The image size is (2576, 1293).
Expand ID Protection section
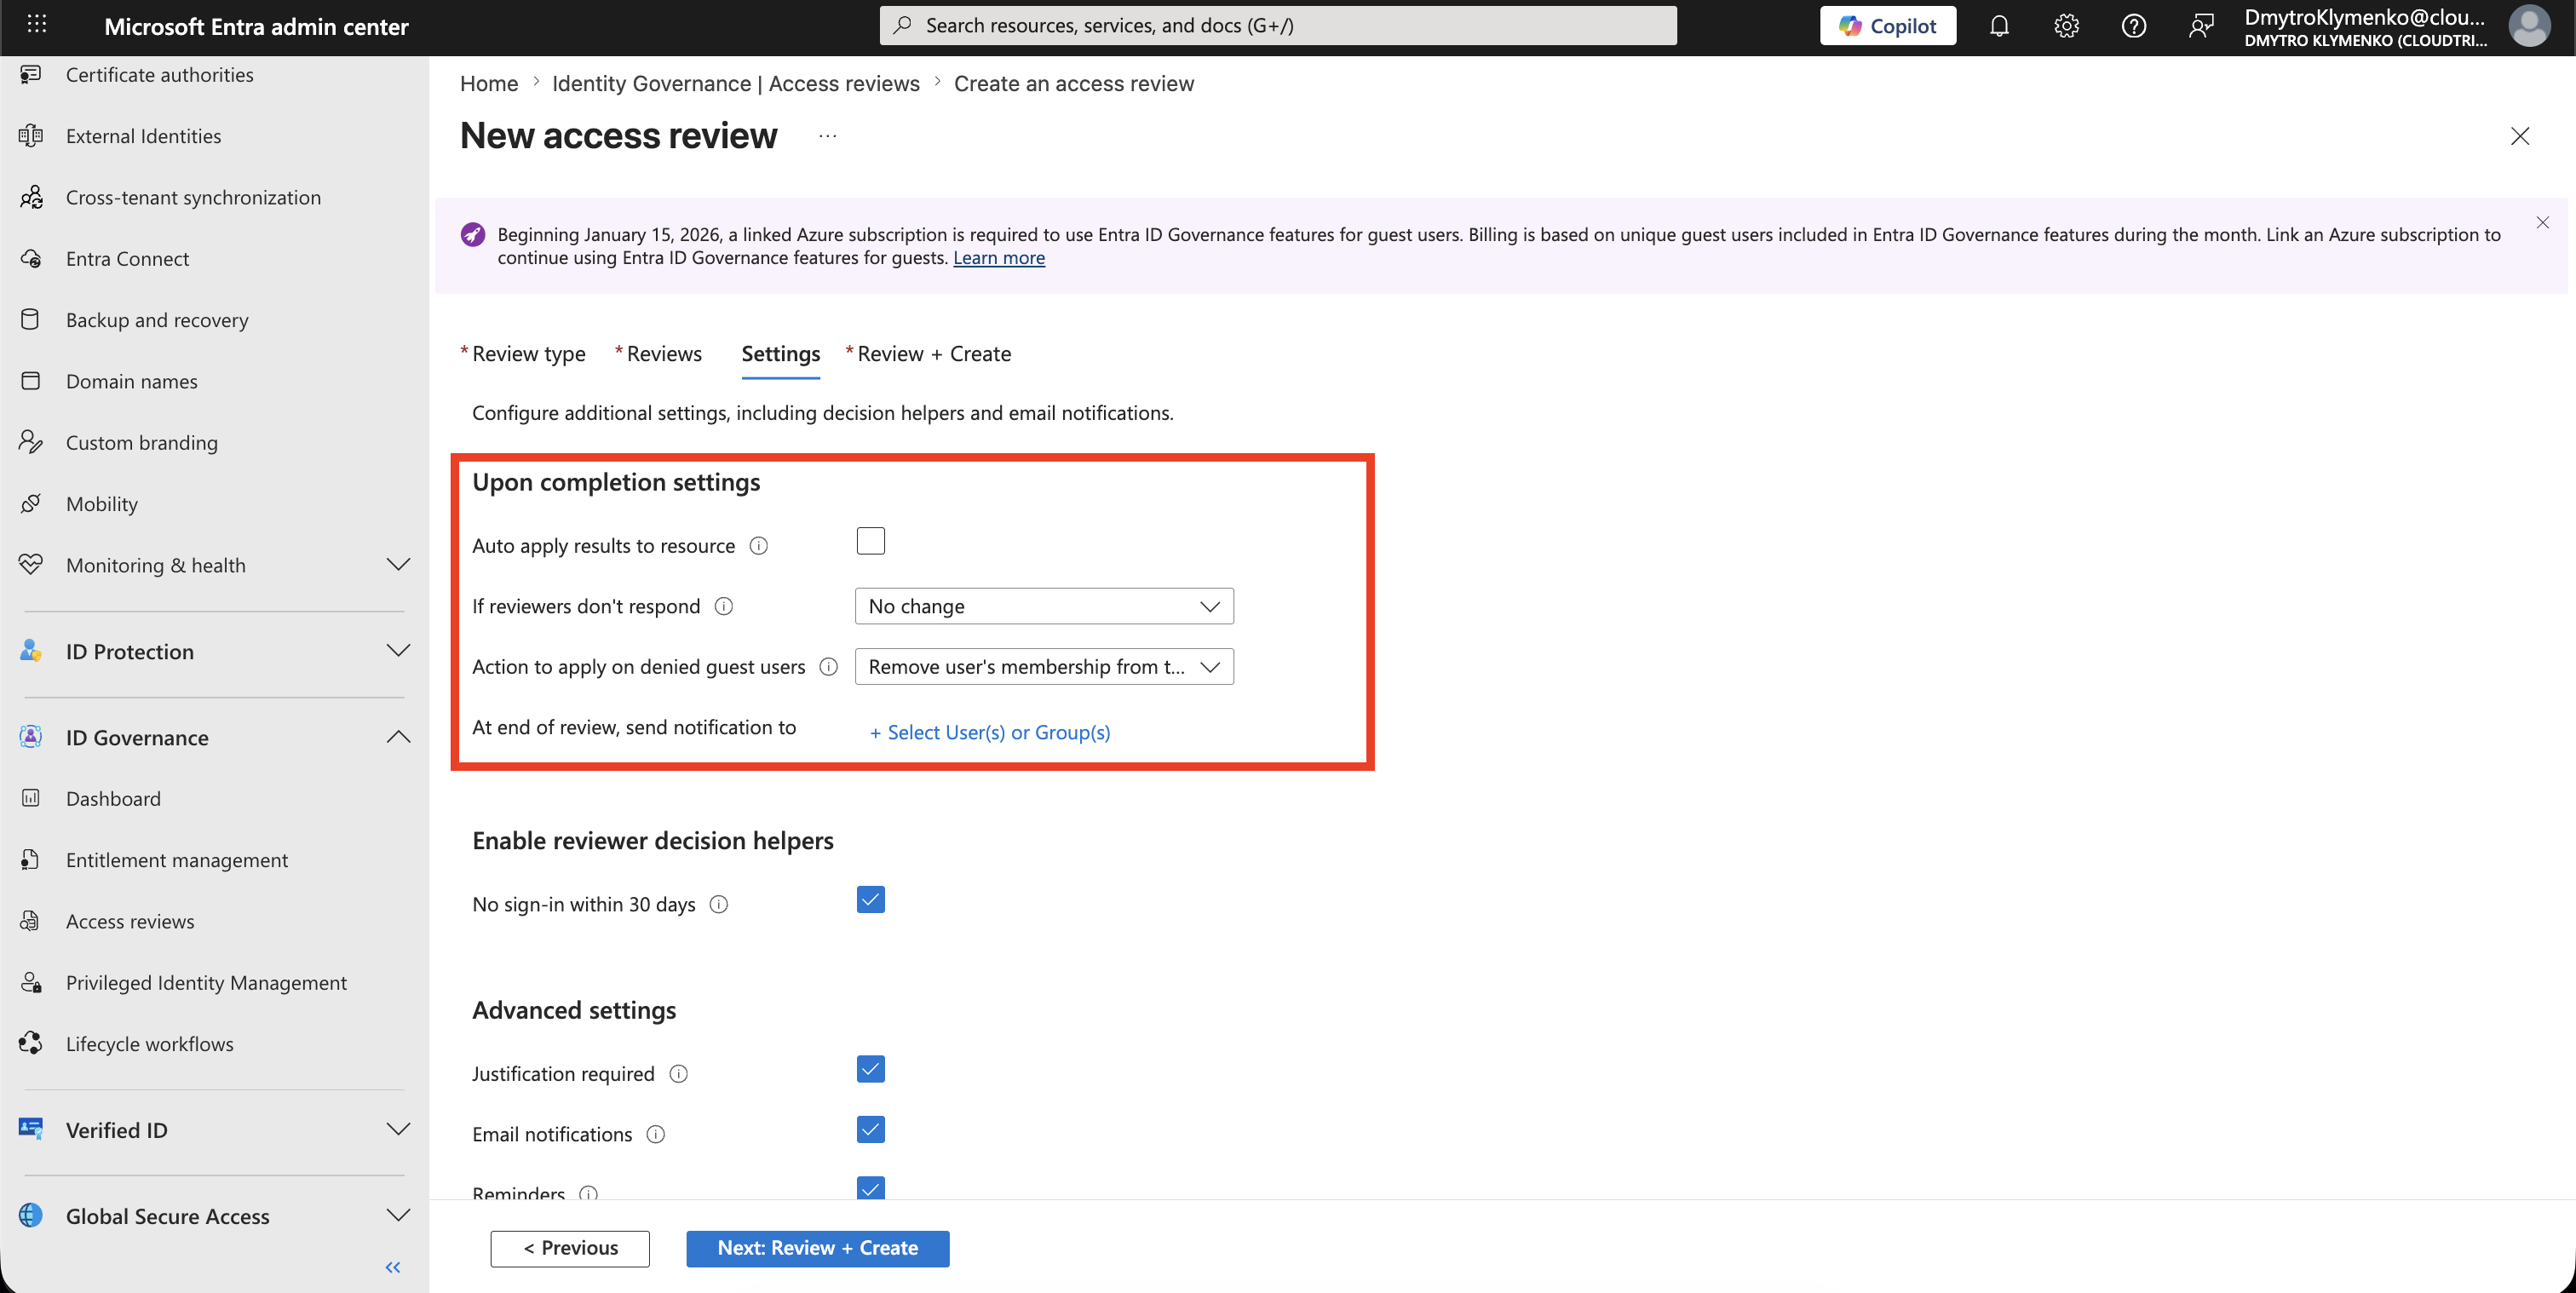point(398,651)
